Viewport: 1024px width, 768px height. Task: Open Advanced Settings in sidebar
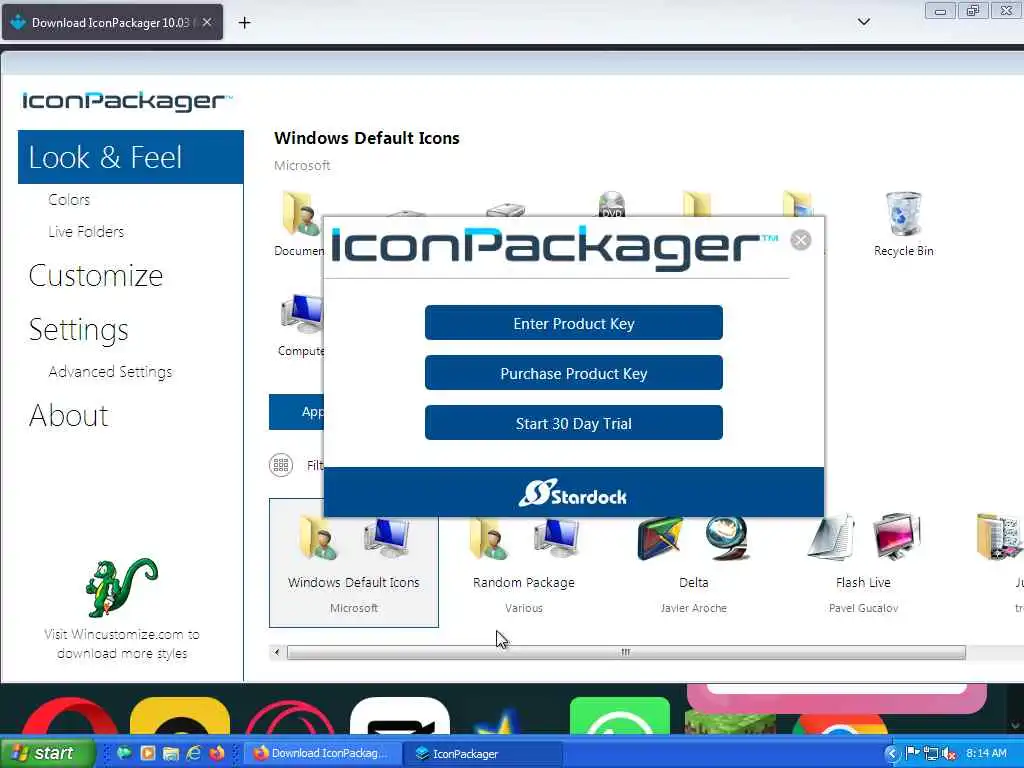(110, 372)
